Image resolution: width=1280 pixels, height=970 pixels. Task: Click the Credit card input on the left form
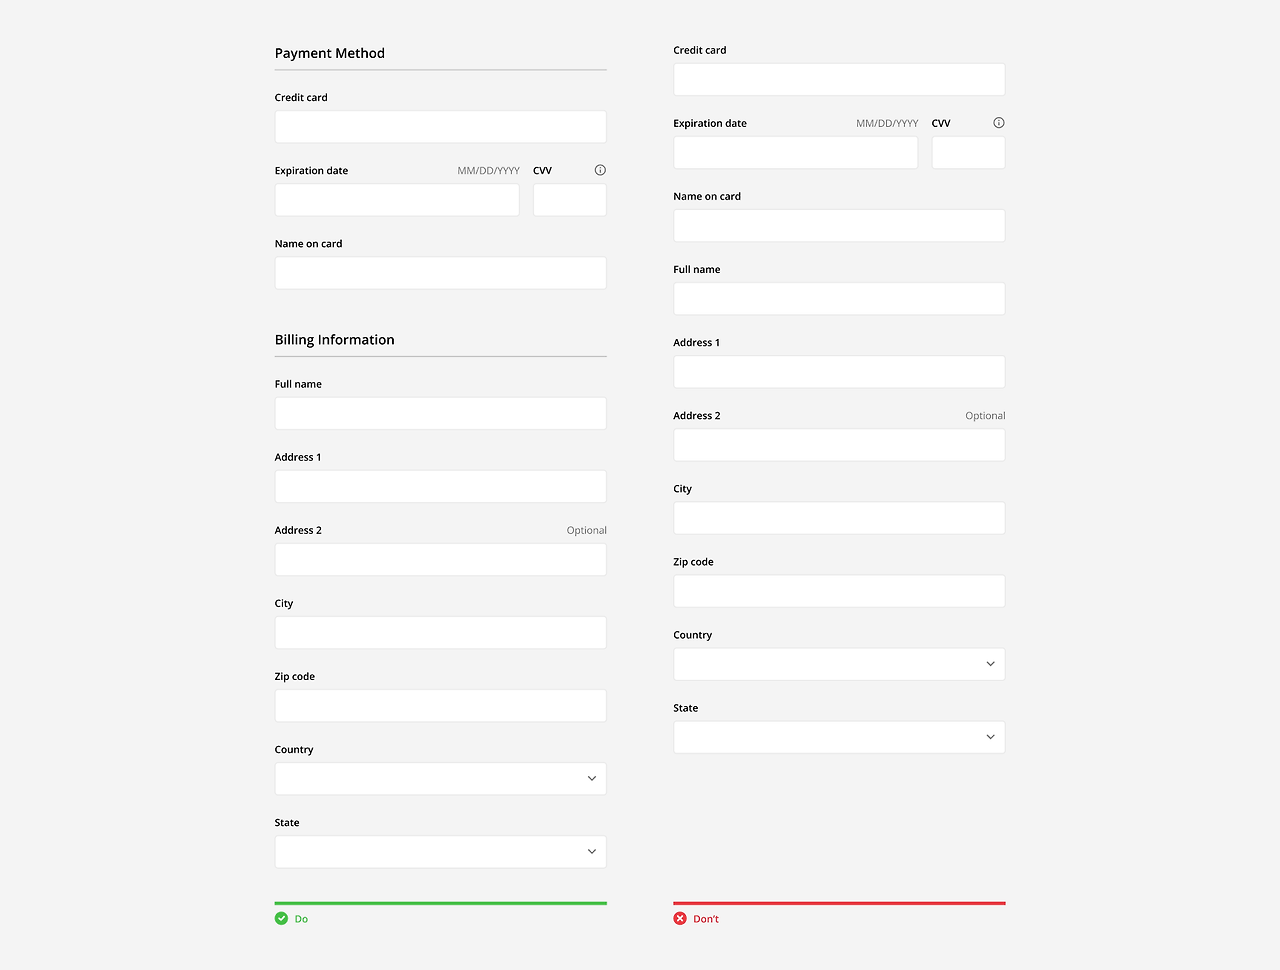[440, 126]
